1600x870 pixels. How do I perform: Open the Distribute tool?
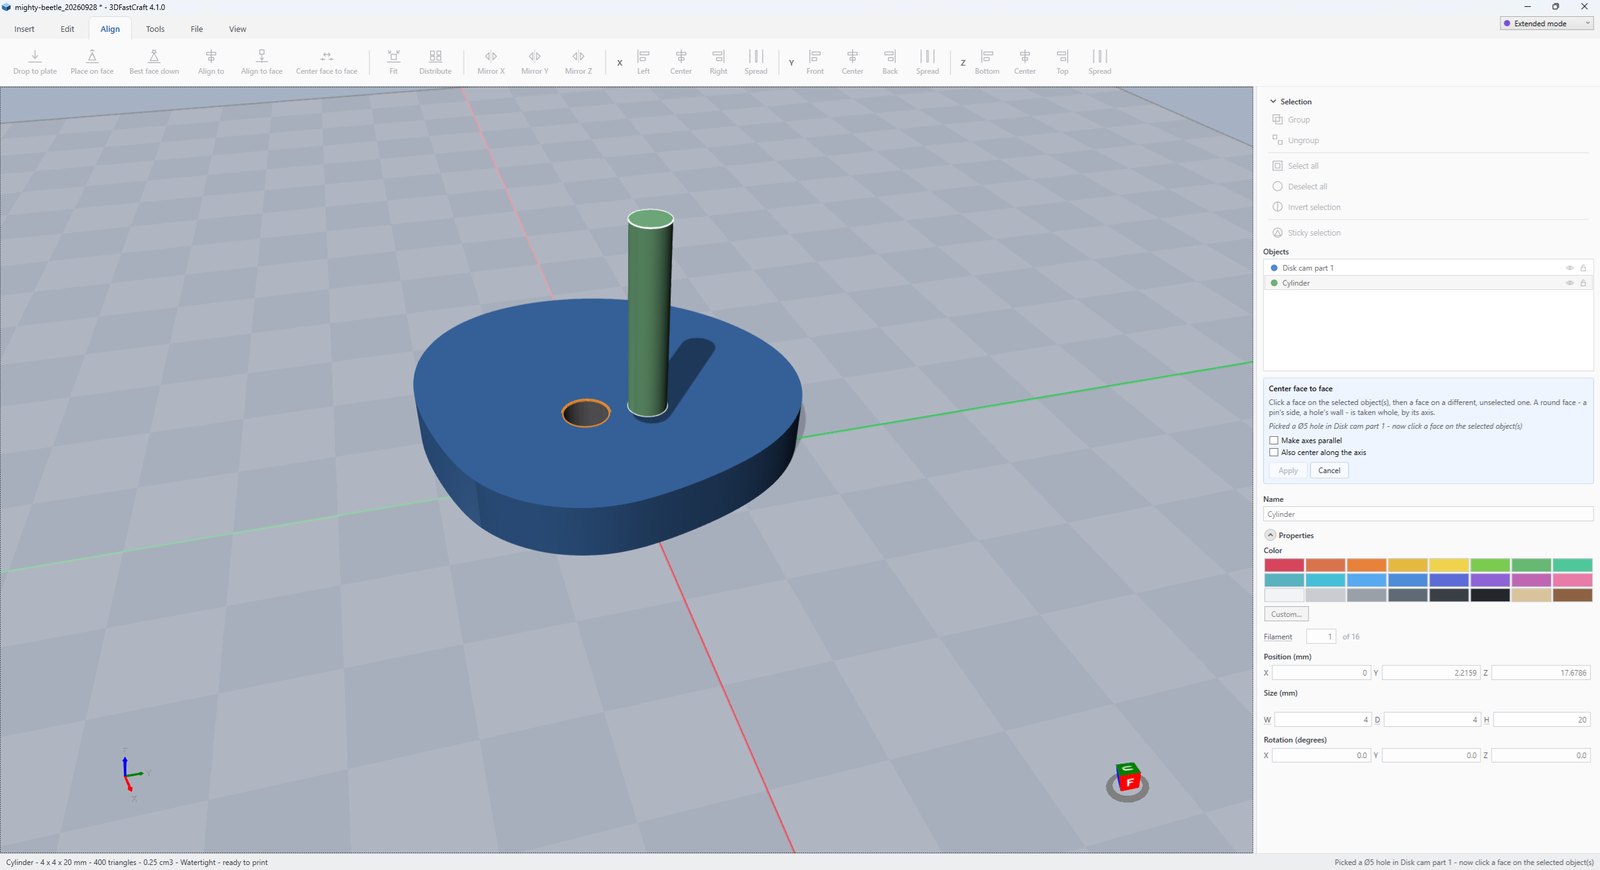(435, 62)
